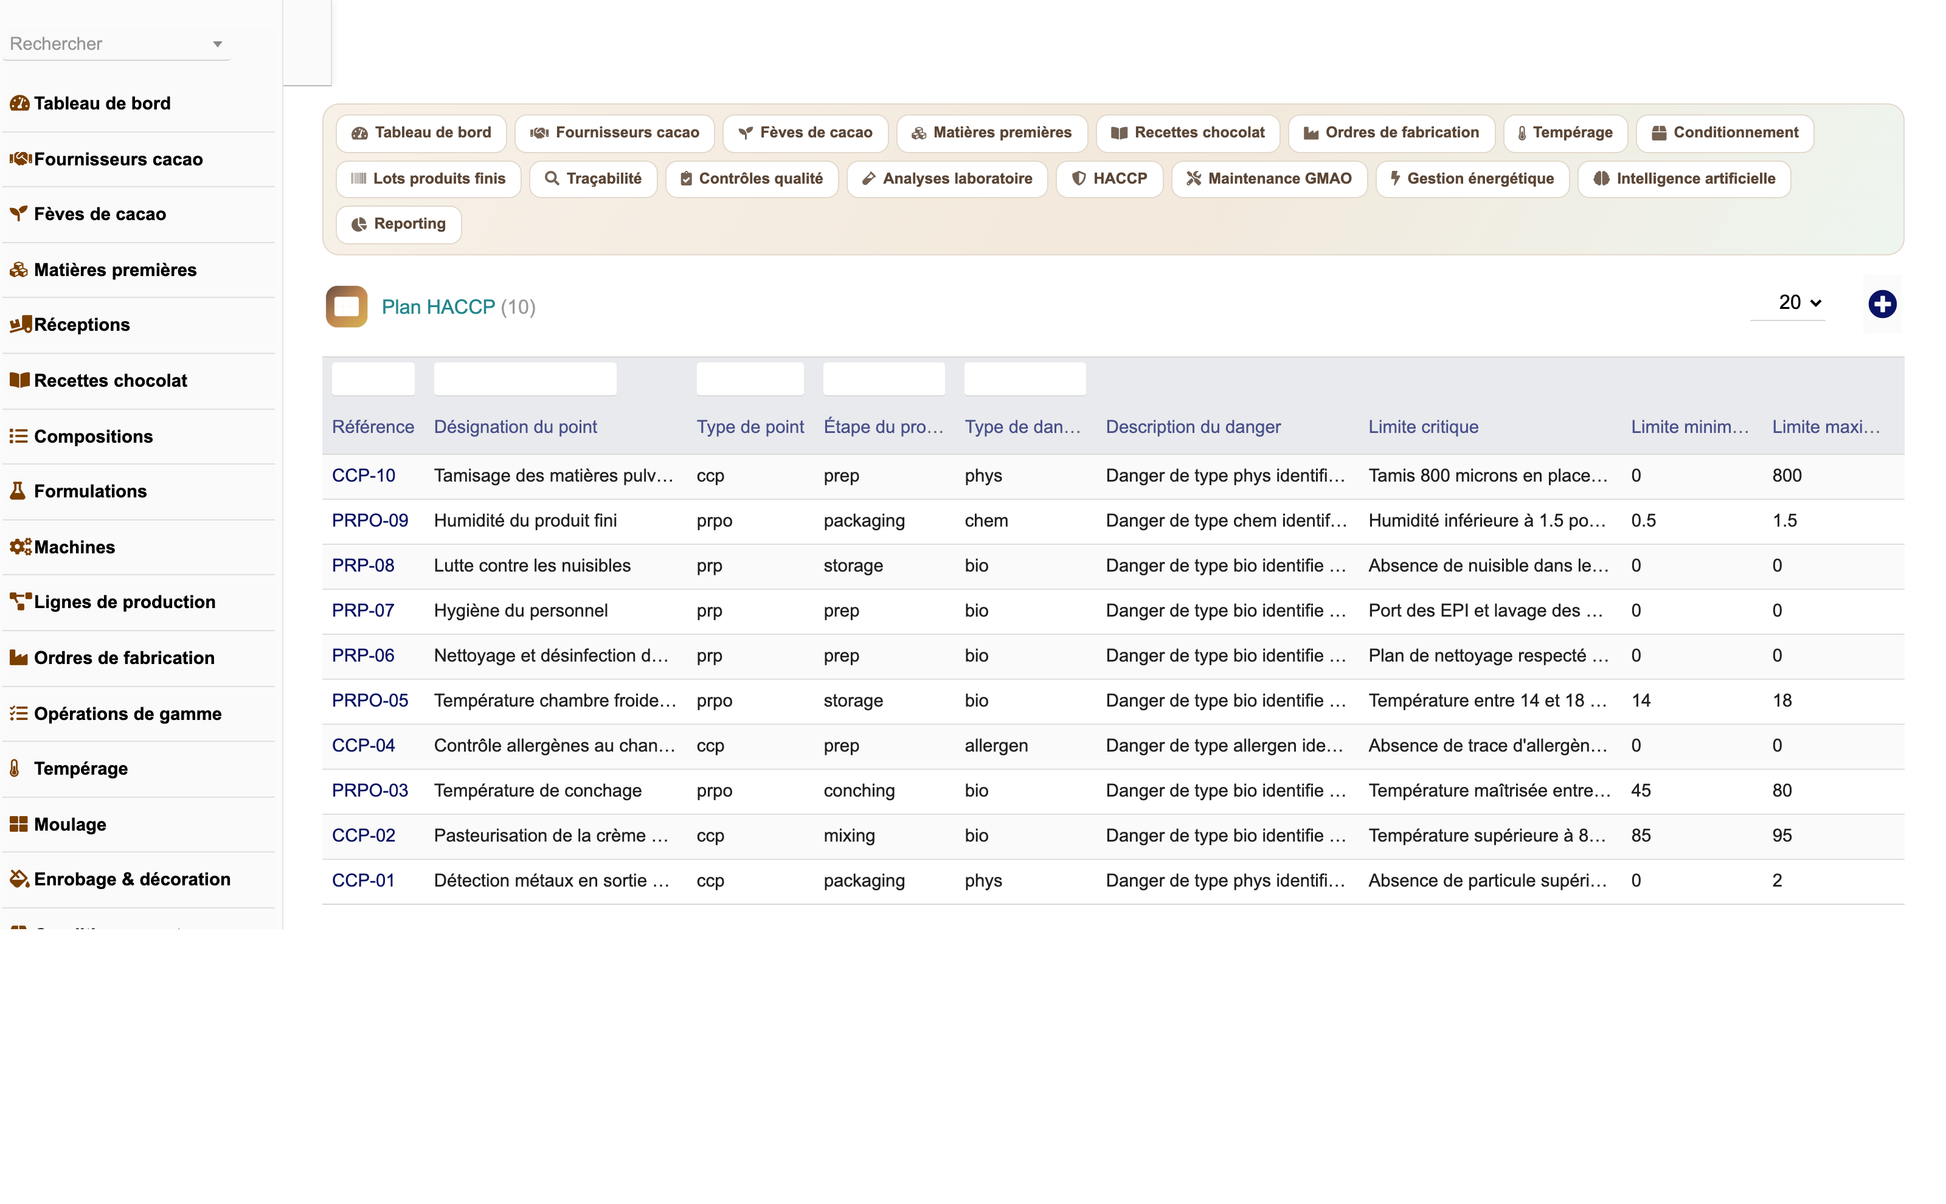Click the shield icon on HACCP tab
Image resolution: width=1946 pixels, height=1204 pixels.
[1078, 179]
